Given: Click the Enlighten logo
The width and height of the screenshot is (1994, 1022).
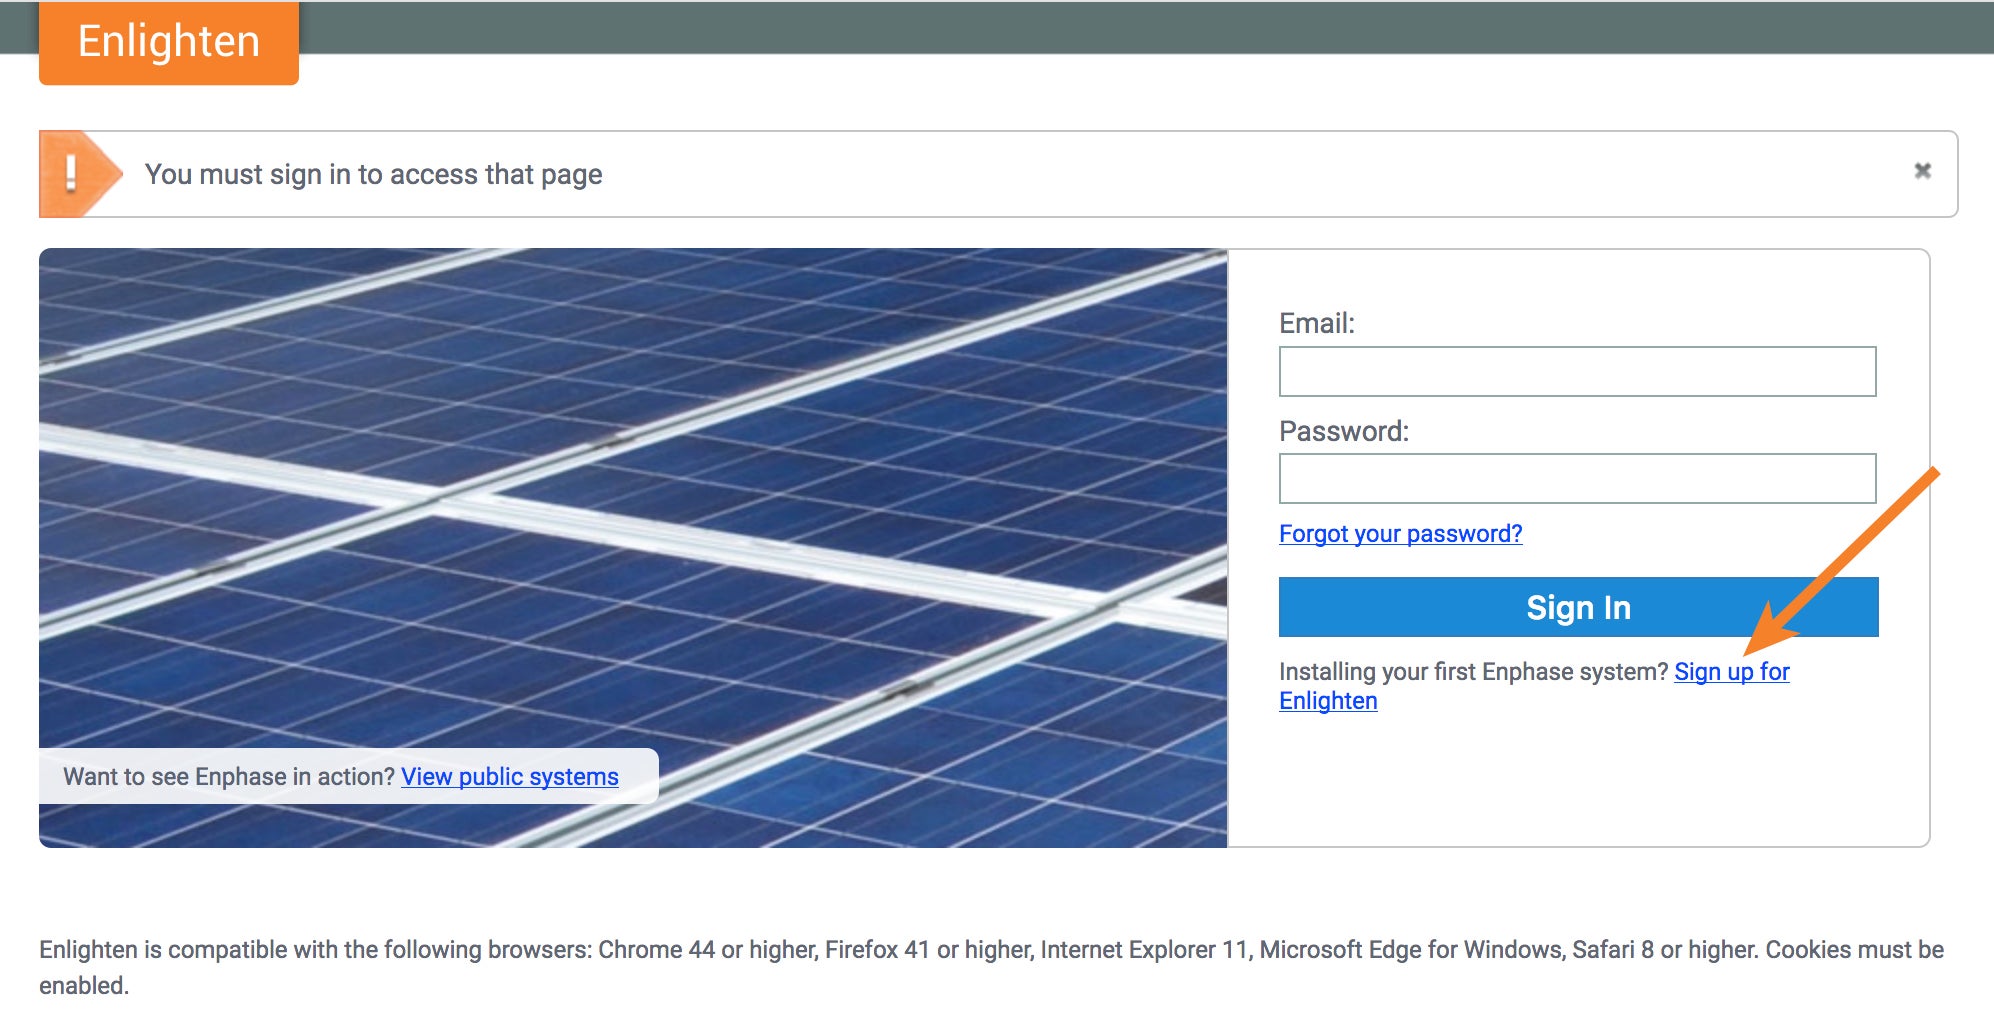Looking at the screenshot, I should (x=169, y=42).
